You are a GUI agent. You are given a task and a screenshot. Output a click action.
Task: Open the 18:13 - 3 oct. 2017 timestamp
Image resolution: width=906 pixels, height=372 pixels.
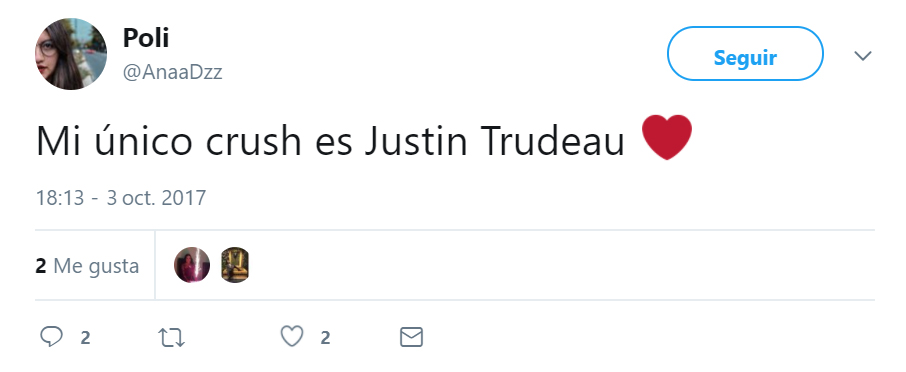click(121, 198)
